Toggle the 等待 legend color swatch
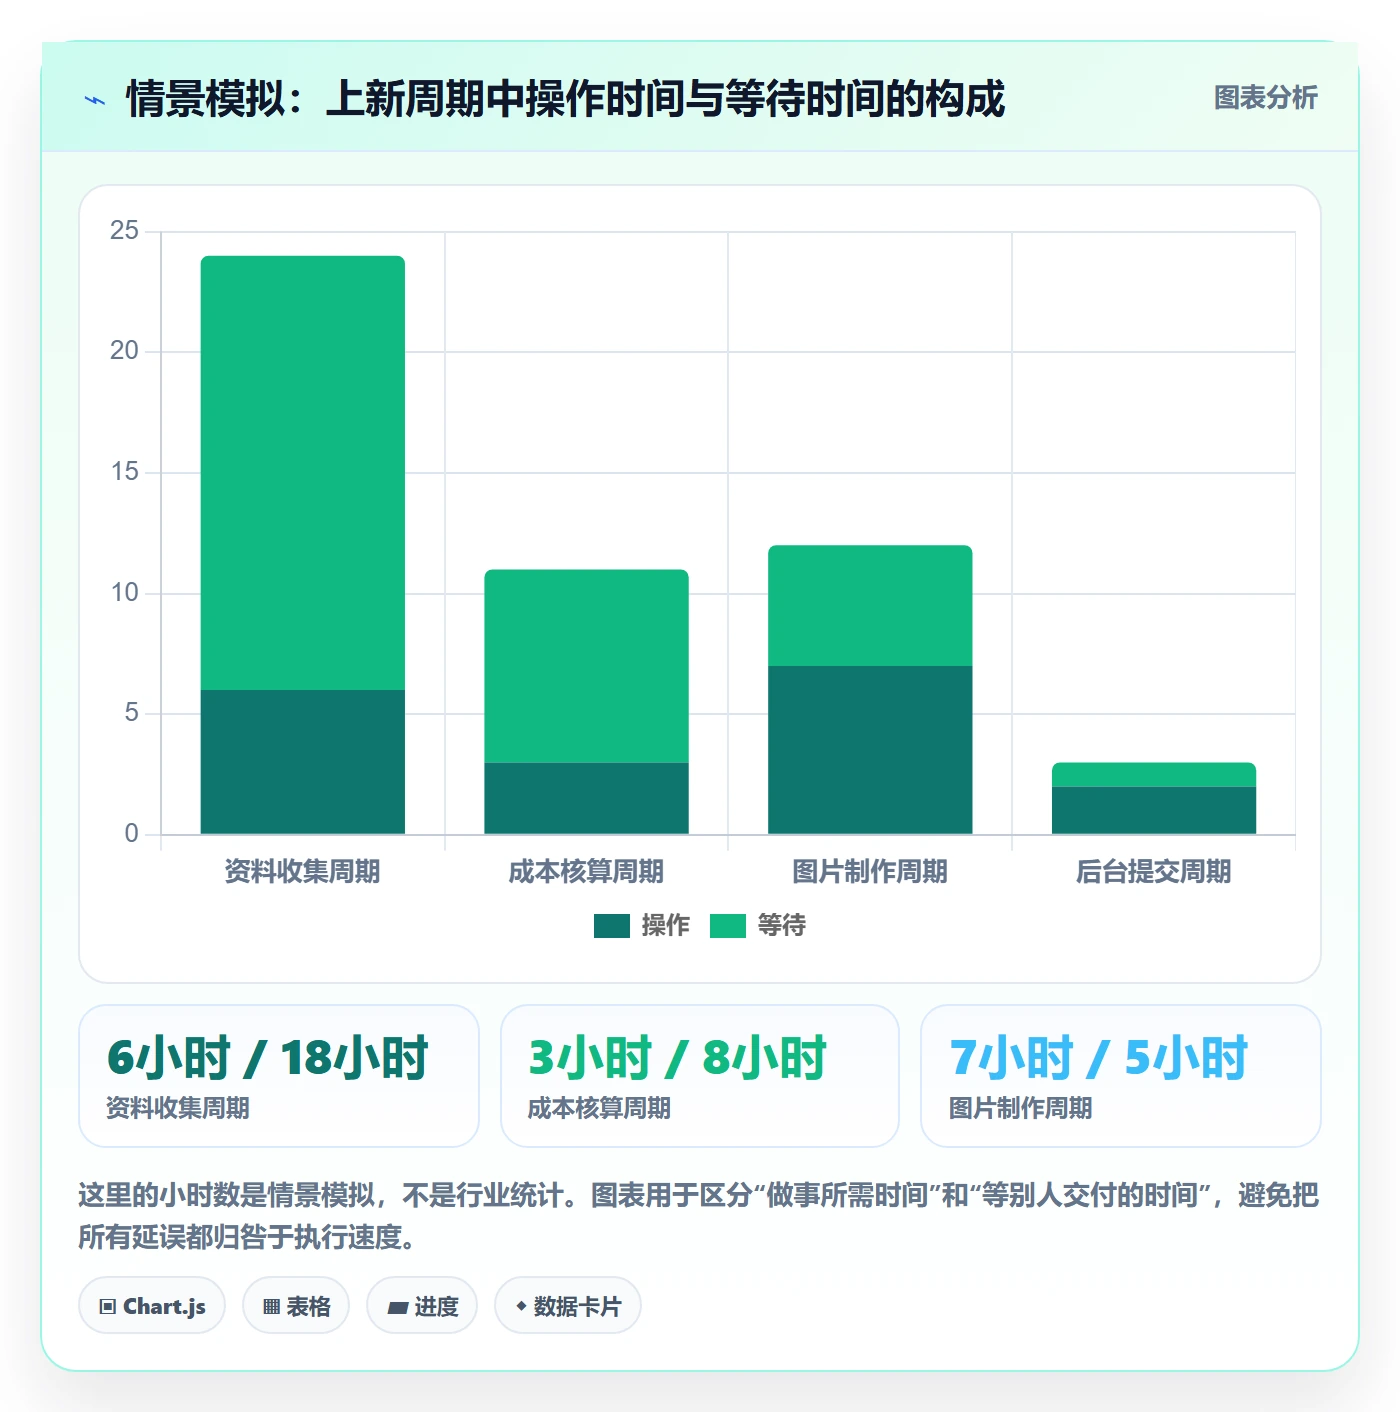This screenshot has height=1412, width=1400. click(x=728, y=926)
